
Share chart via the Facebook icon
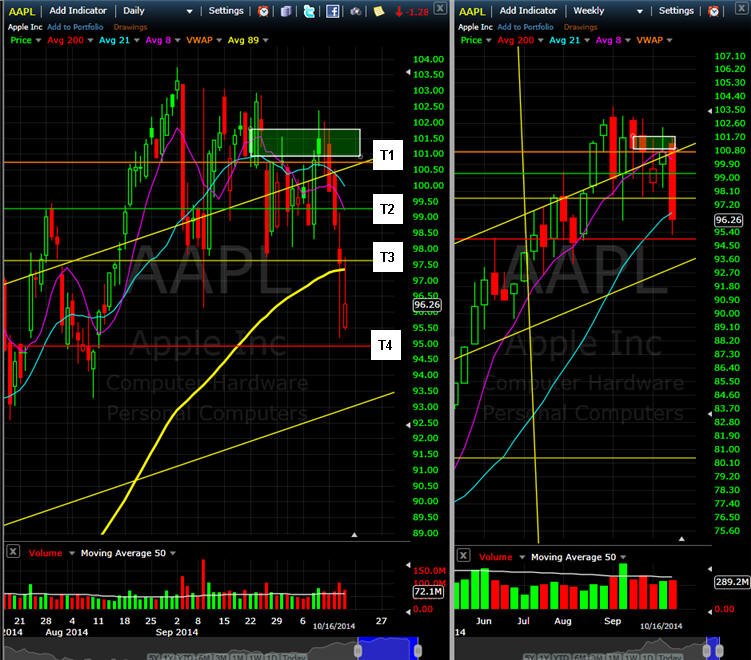click(332, 11)
